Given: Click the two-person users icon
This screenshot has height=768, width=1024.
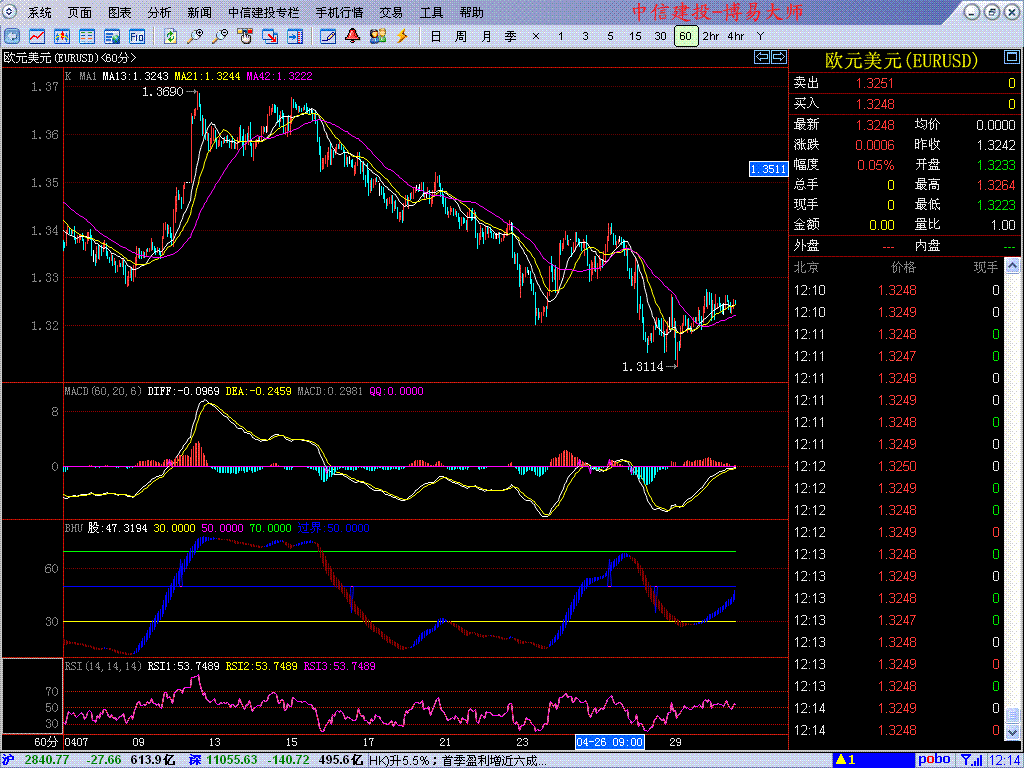Looking at the screenshot, I should [x=377, y=36].
